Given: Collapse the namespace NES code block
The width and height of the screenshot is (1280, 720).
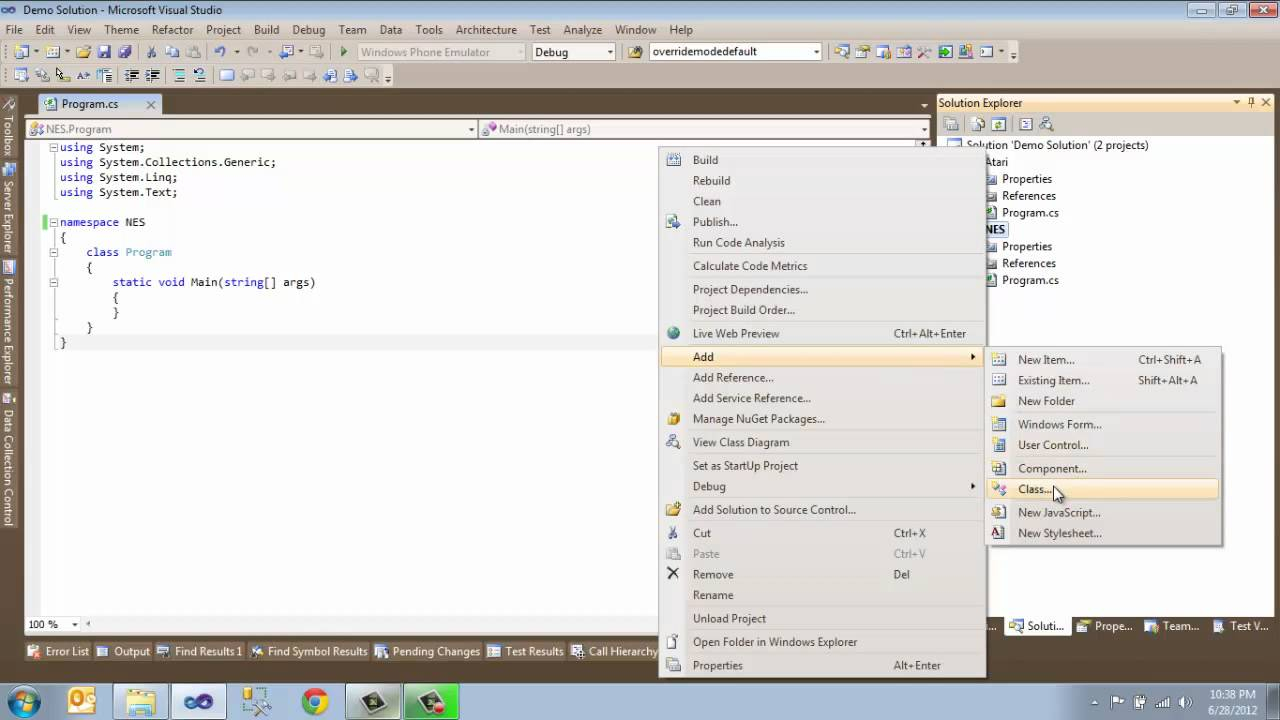Looking at the screenshot, I should coord(54,222).
